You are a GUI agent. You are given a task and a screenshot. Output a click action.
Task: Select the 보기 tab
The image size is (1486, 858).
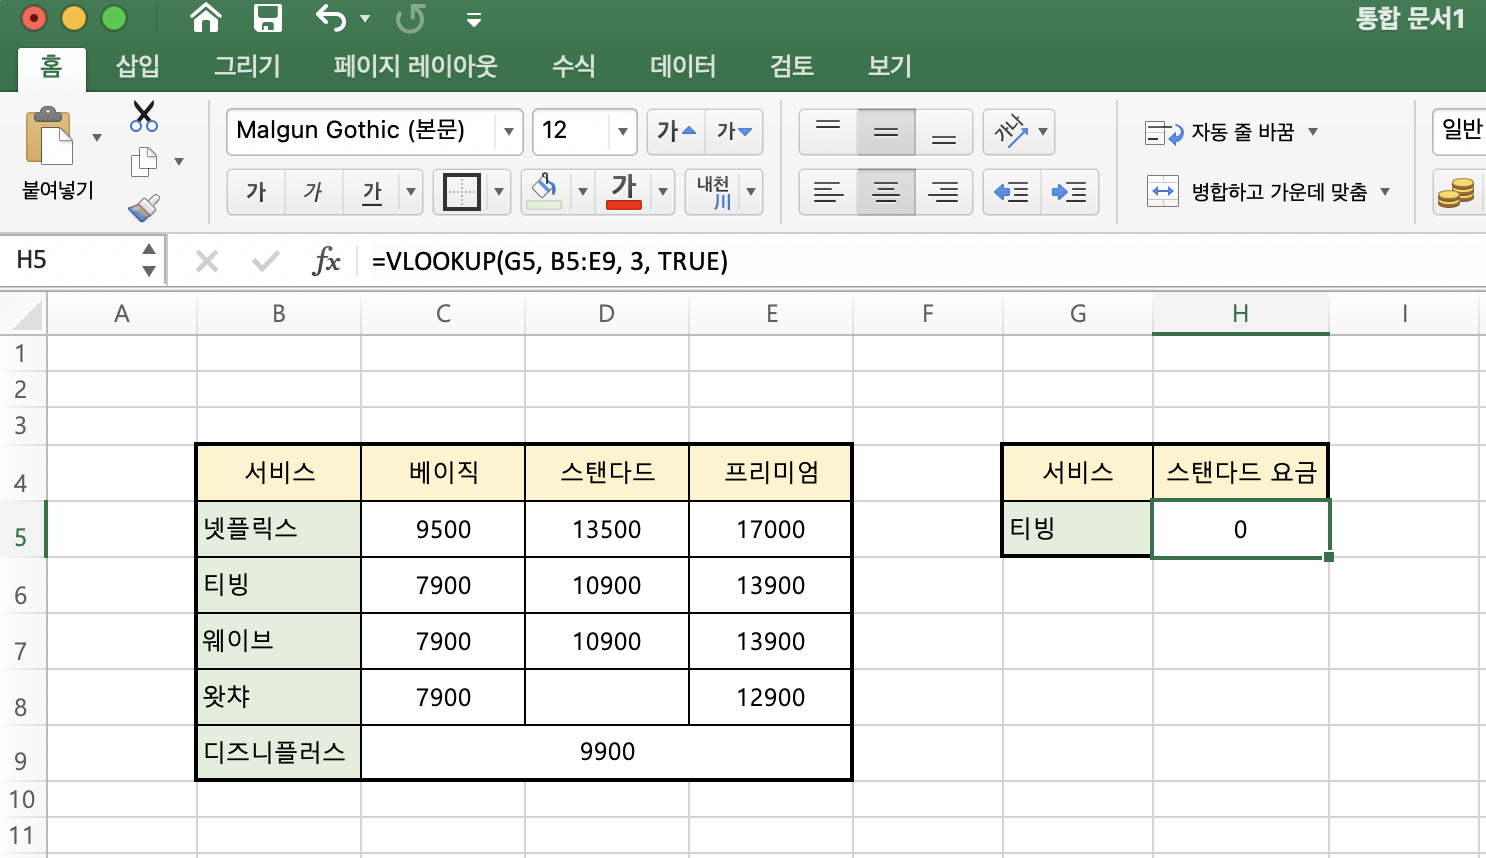click(x=890, y=66)
